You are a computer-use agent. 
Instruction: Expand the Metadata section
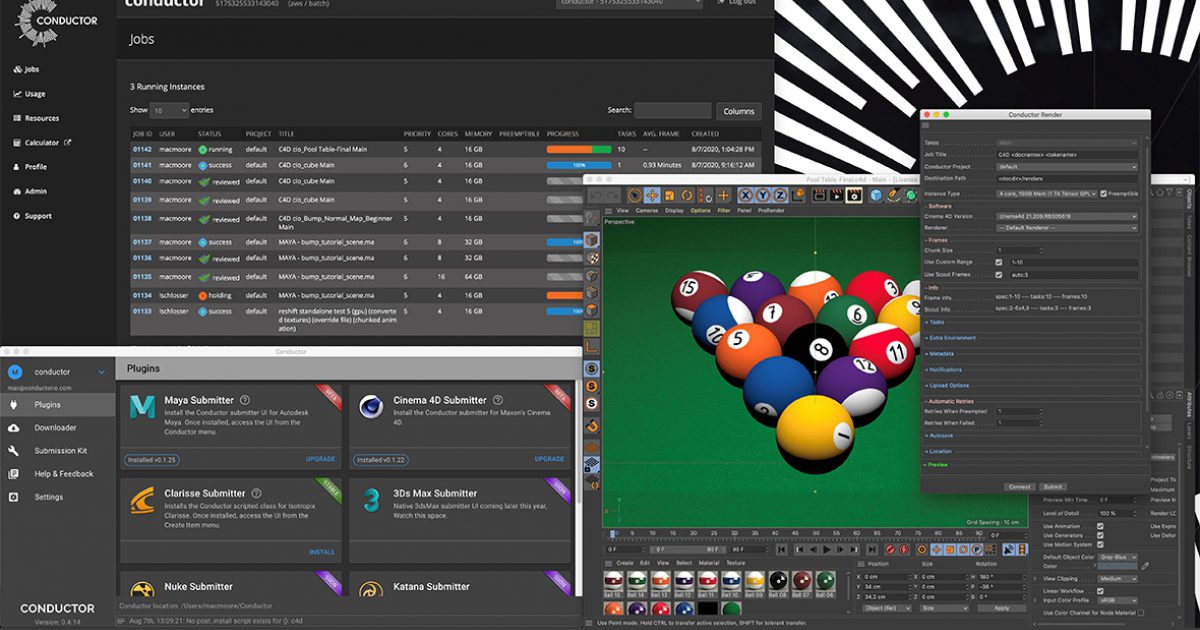pos(942,356)
